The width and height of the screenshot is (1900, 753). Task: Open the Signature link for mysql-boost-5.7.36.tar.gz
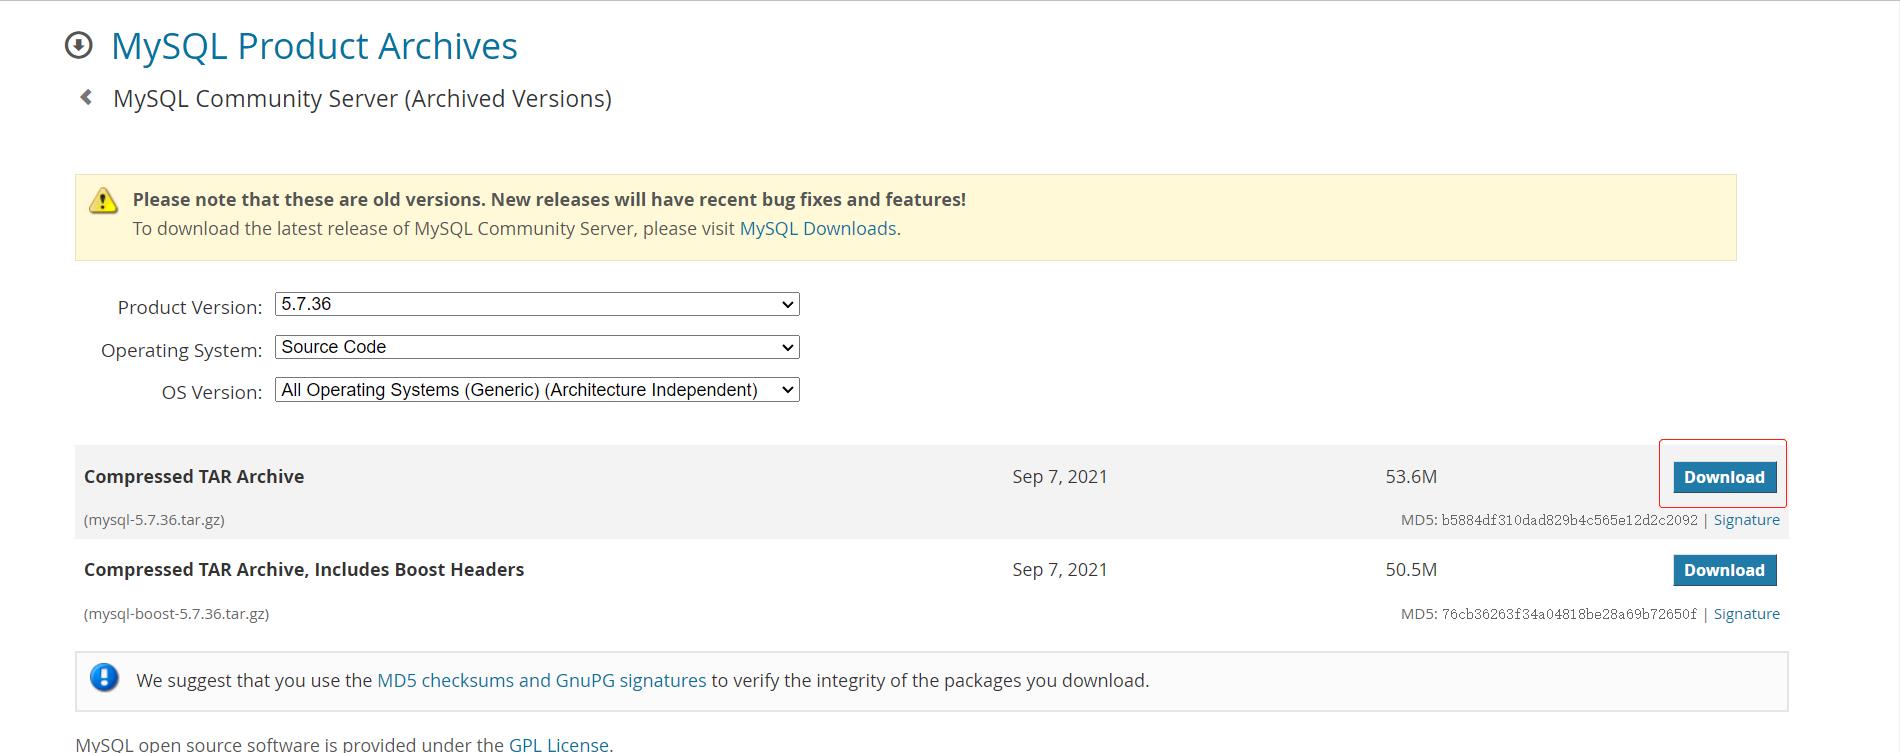click(1746, 614)
